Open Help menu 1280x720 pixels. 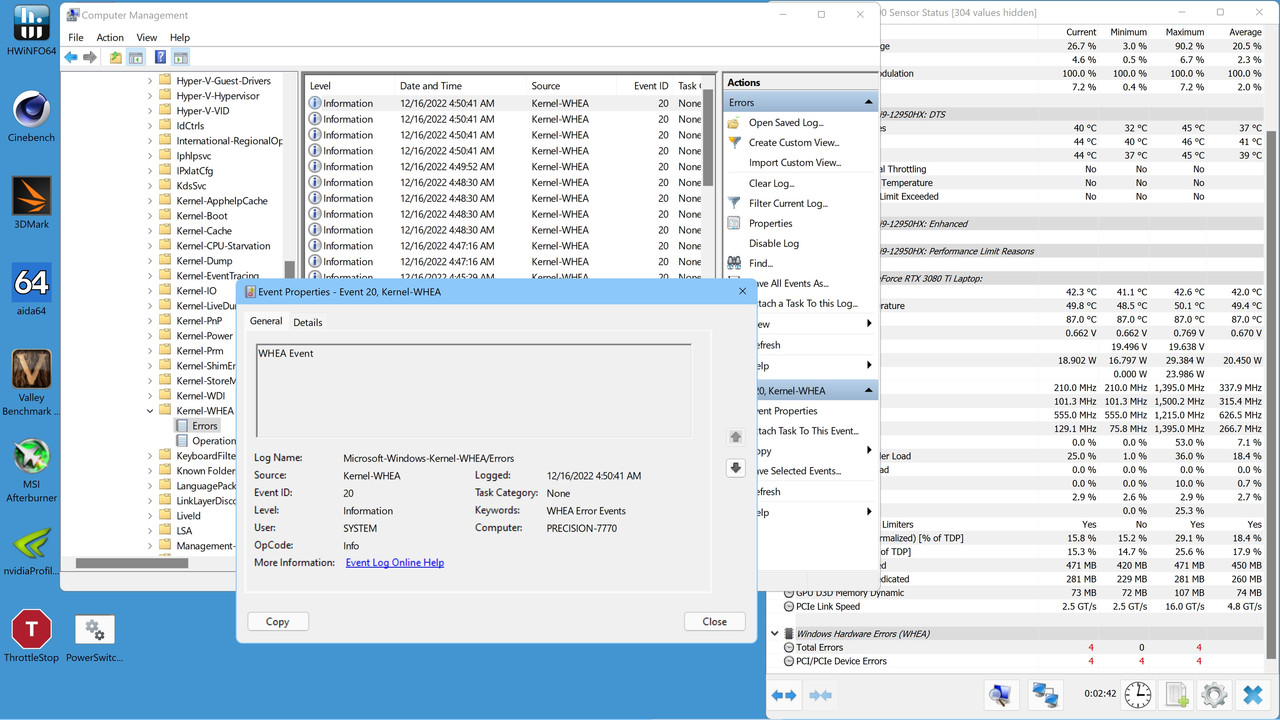(x=180, y=37)
